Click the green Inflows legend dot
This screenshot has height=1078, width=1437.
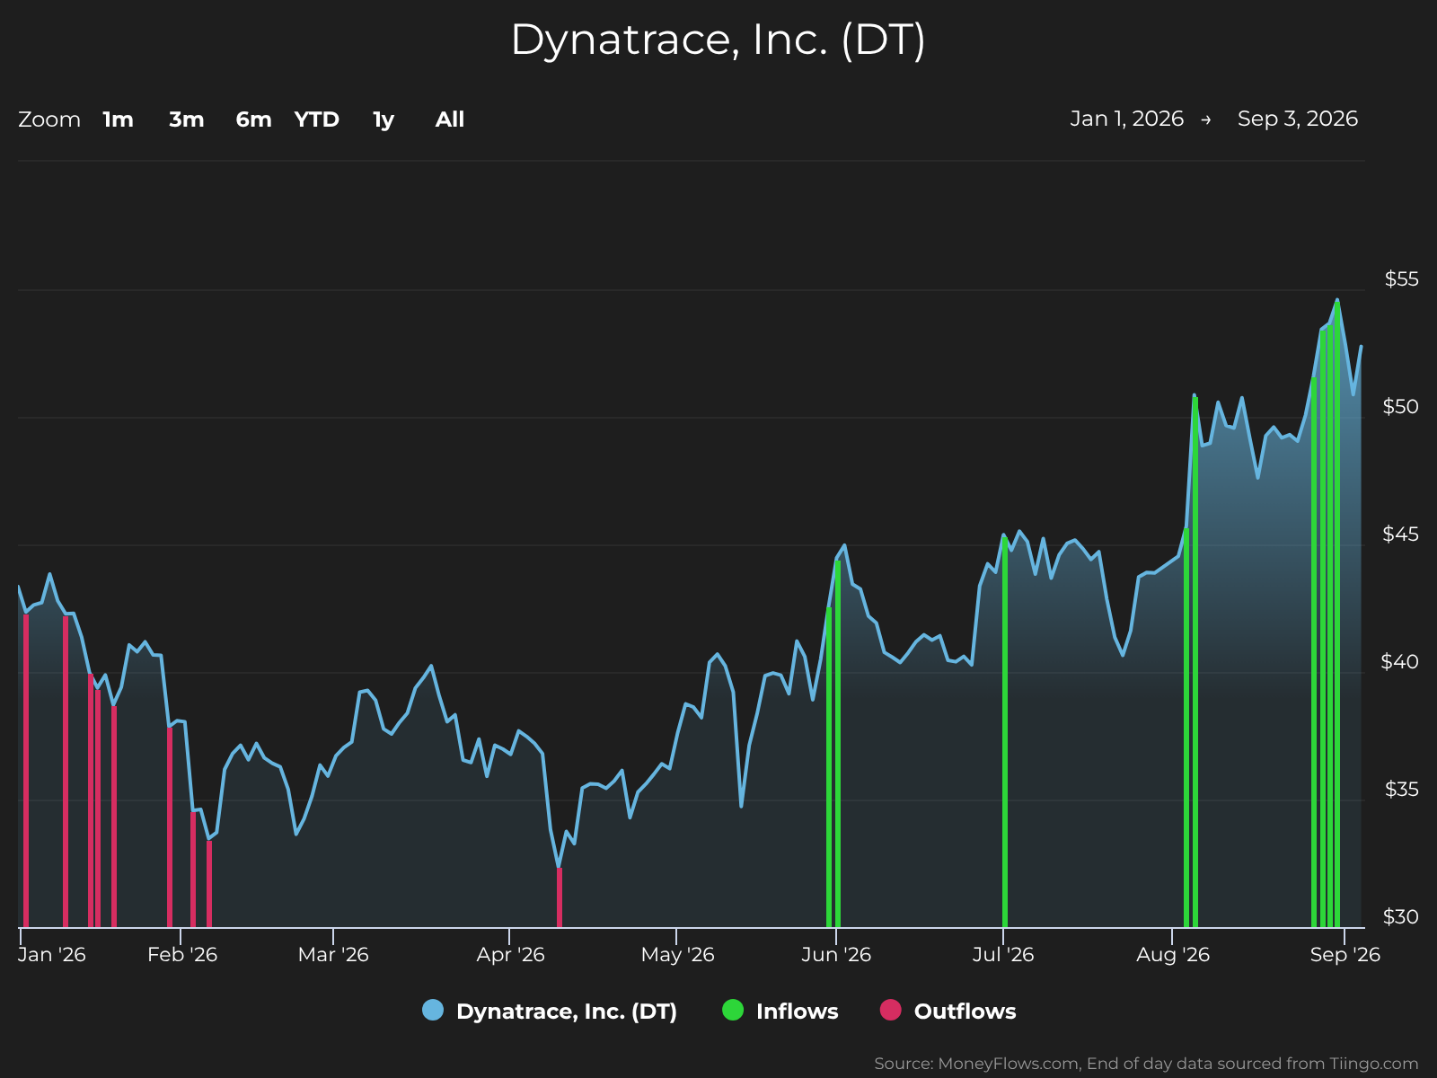click(733, 1010)
